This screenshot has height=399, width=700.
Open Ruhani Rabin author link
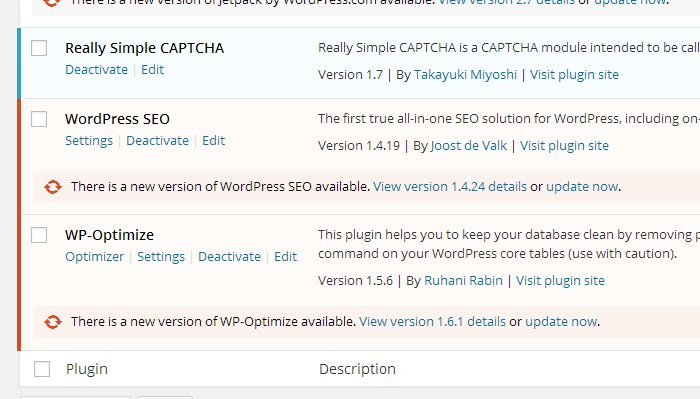[x=463, y=281]
